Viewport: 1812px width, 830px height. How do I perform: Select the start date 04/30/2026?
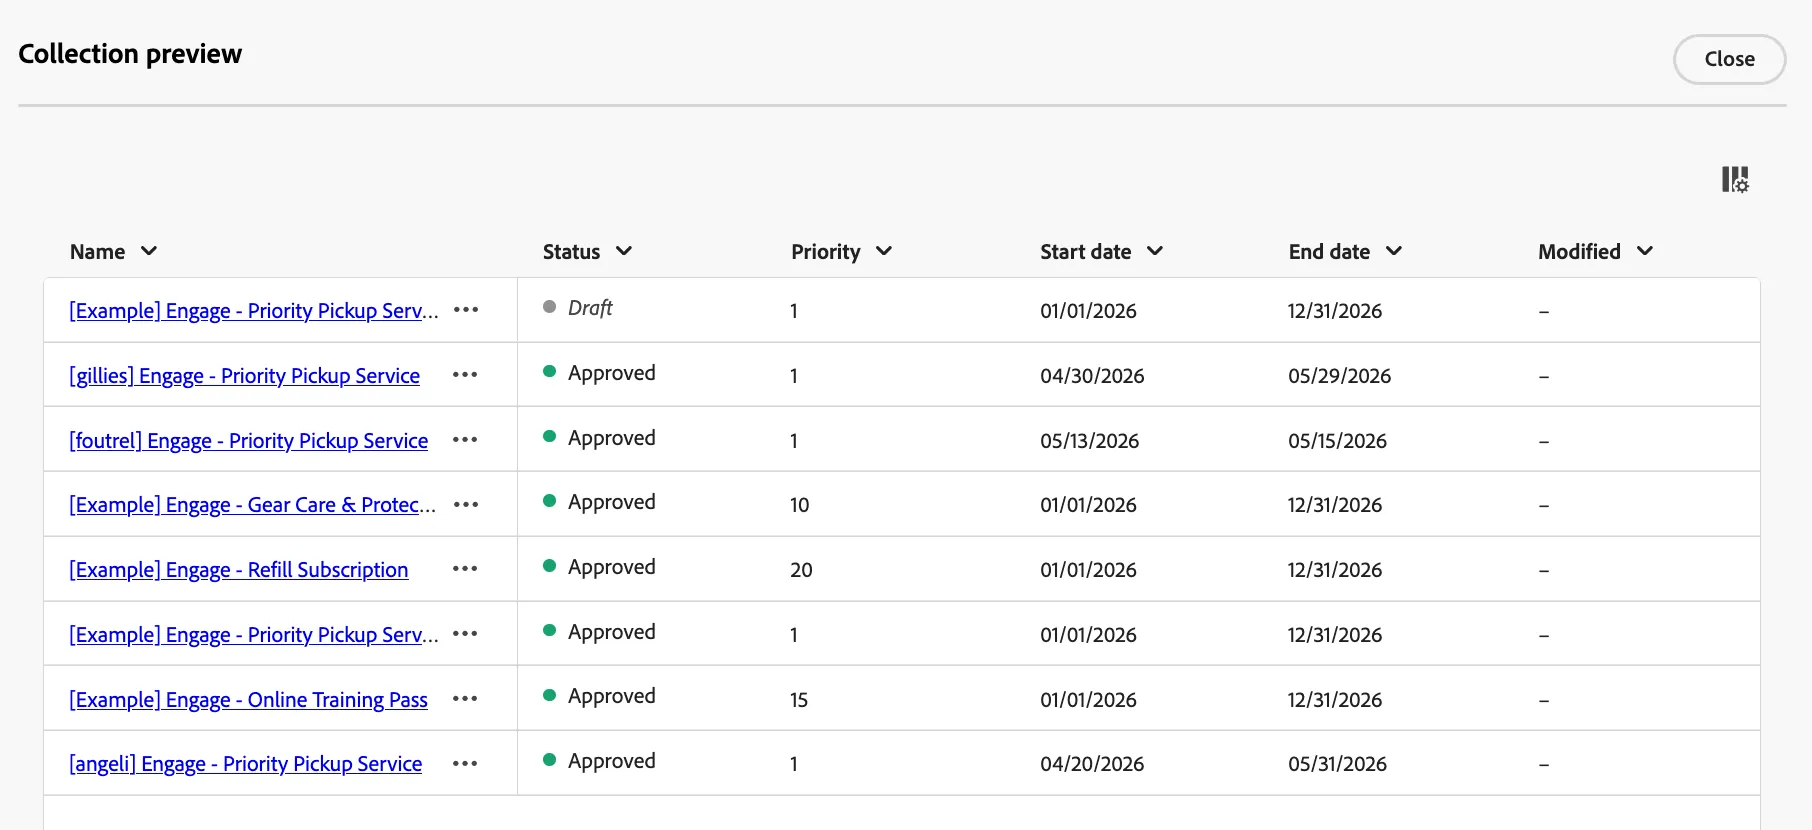pyautogui.click(x=1092, y=376)
